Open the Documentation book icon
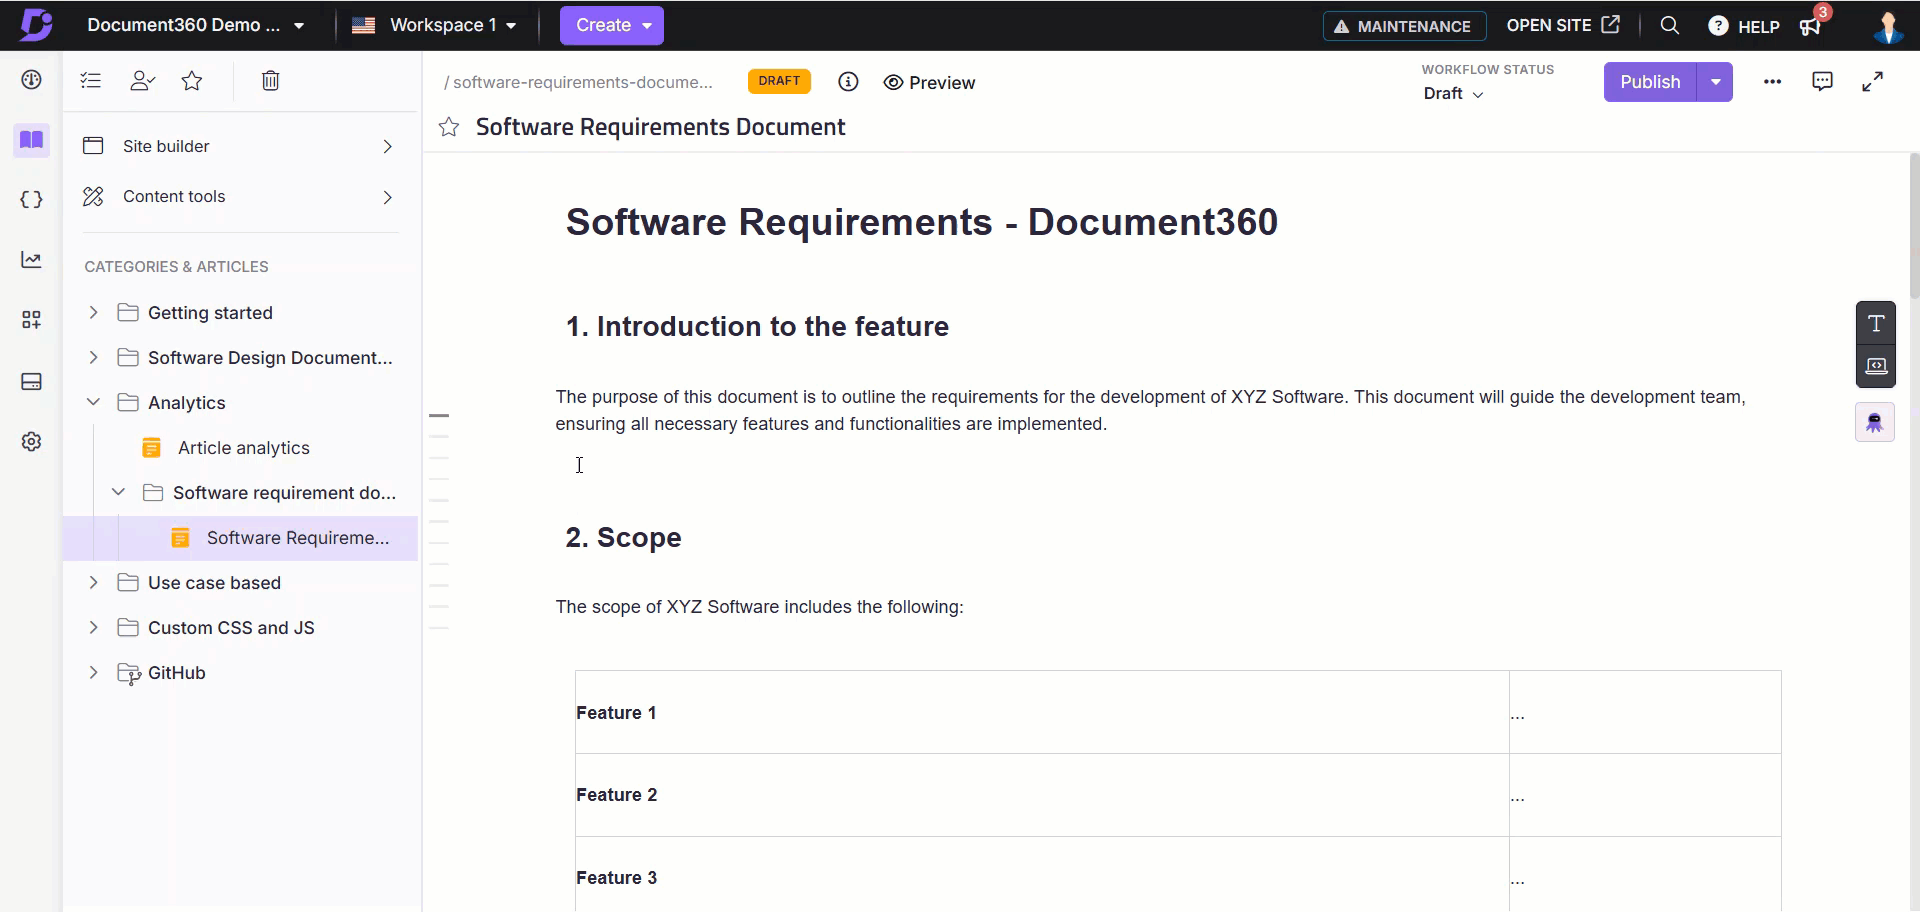The image size is (1920, 912). 31,140
